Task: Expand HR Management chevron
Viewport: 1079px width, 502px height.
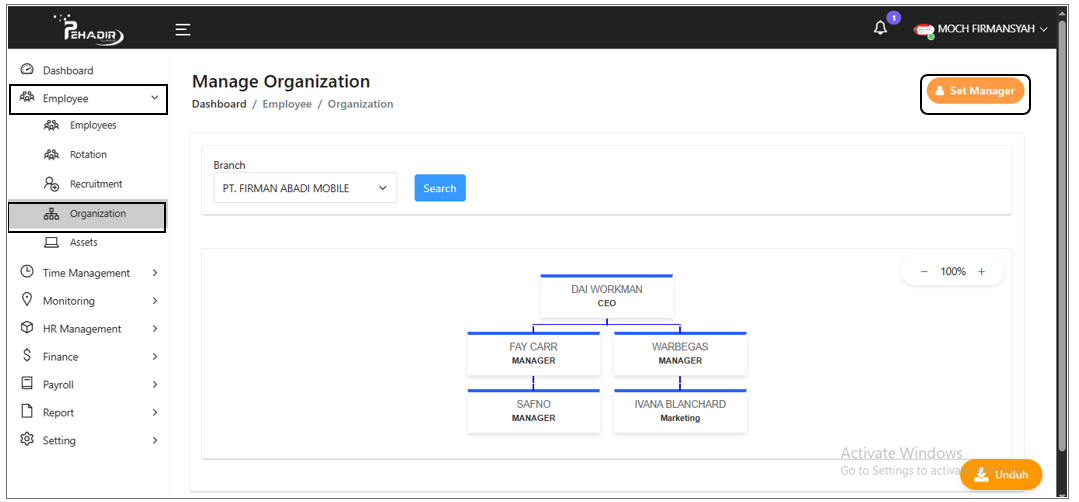Action: pyautogui.click(x=155, y=329)
